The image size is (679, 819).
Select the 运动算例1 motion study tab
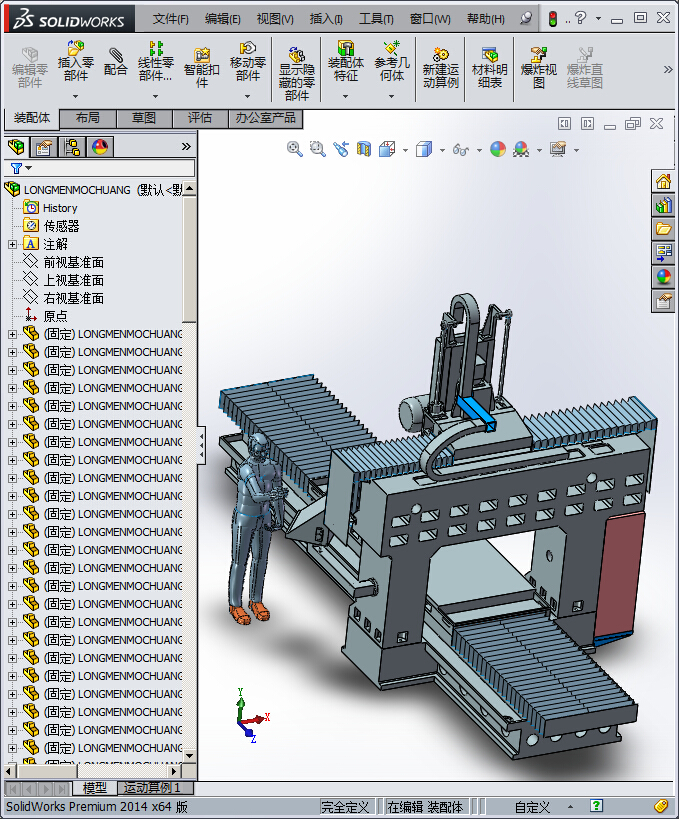click(x=155, y=788)
